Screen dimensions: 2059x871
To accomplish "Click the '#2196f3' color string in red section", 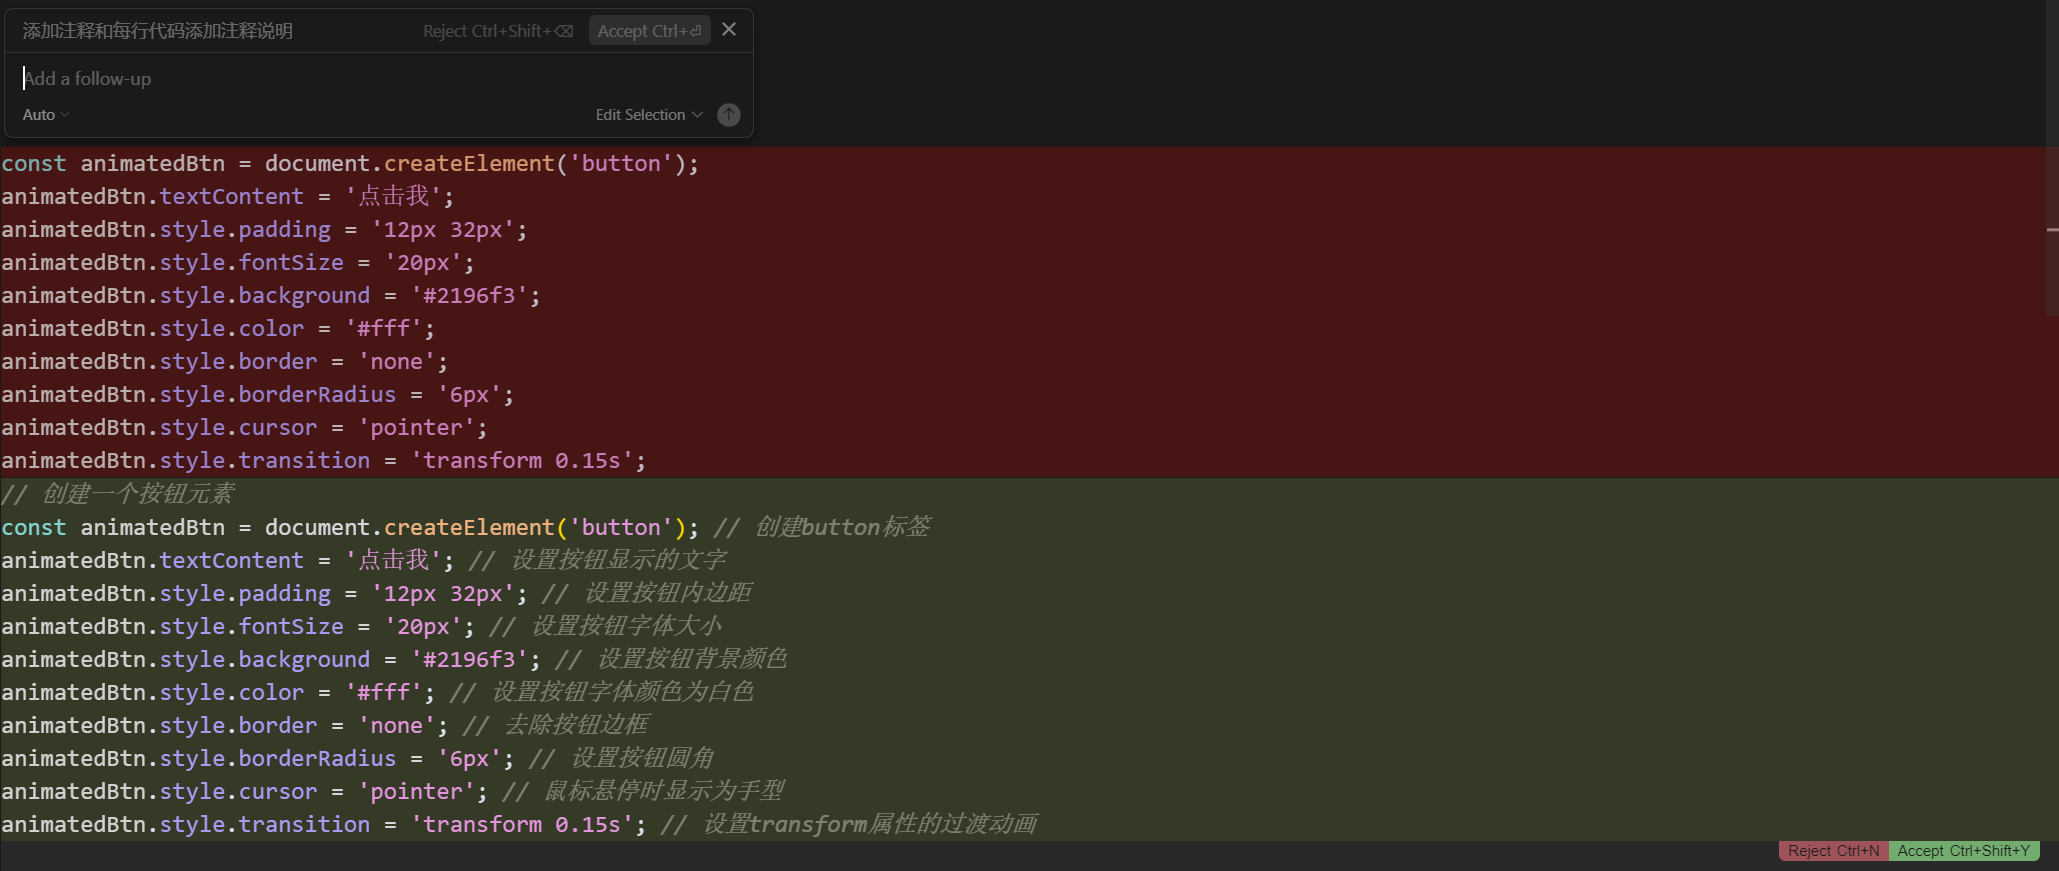I will tap(469, 296).
